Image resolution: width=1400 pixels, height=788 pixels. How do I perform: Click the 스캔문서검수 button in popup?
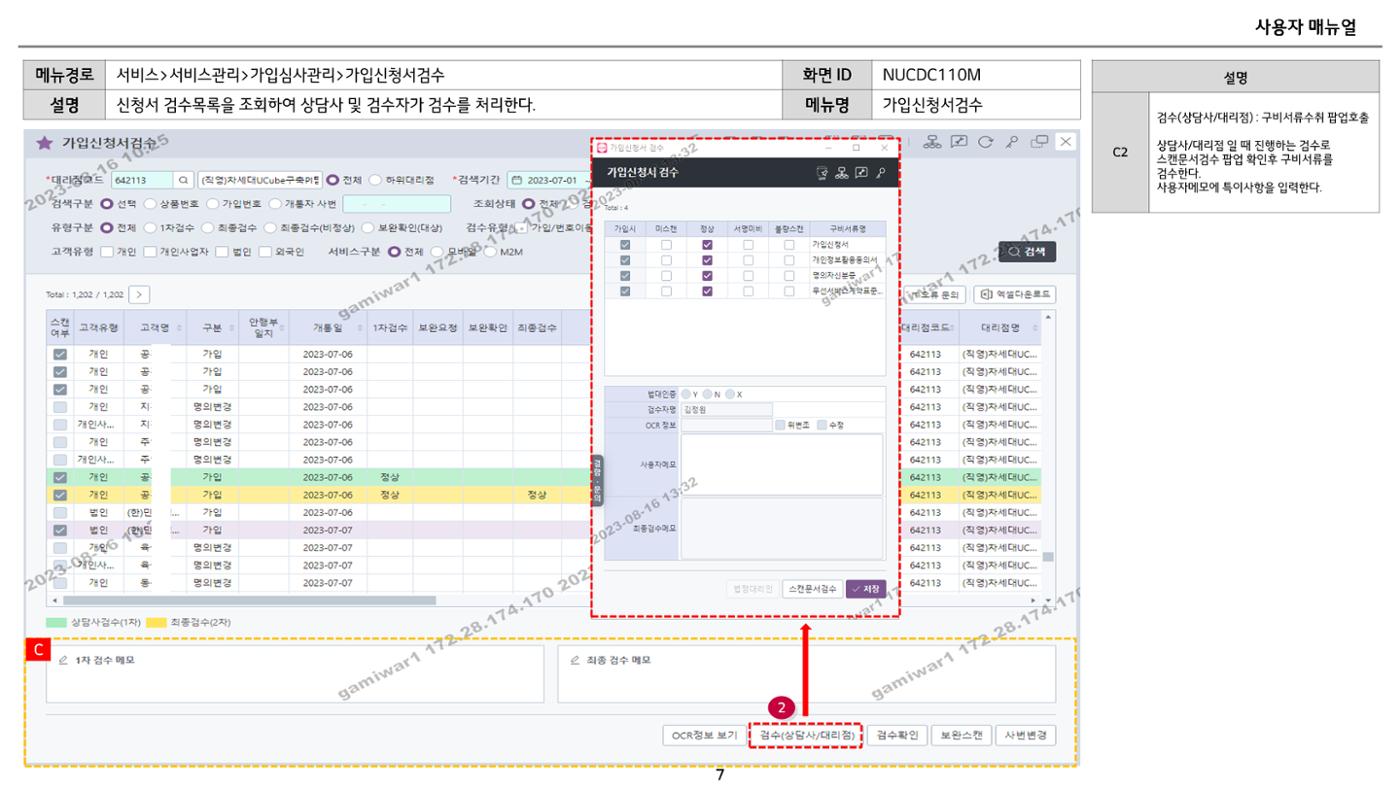coord(811,589)
